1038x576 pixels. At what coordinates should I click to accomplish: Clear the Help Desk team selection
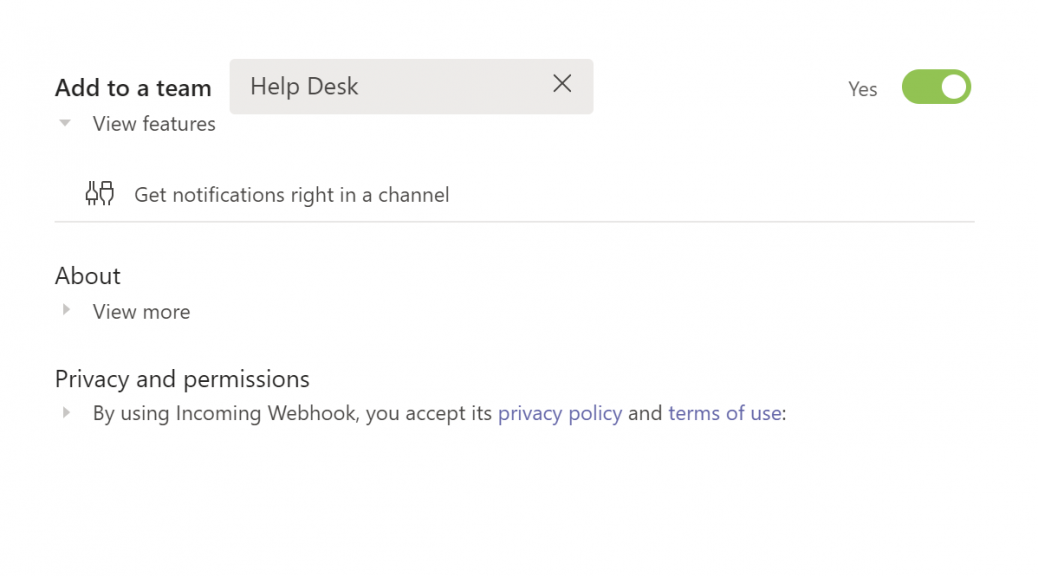tap(562, 84)
